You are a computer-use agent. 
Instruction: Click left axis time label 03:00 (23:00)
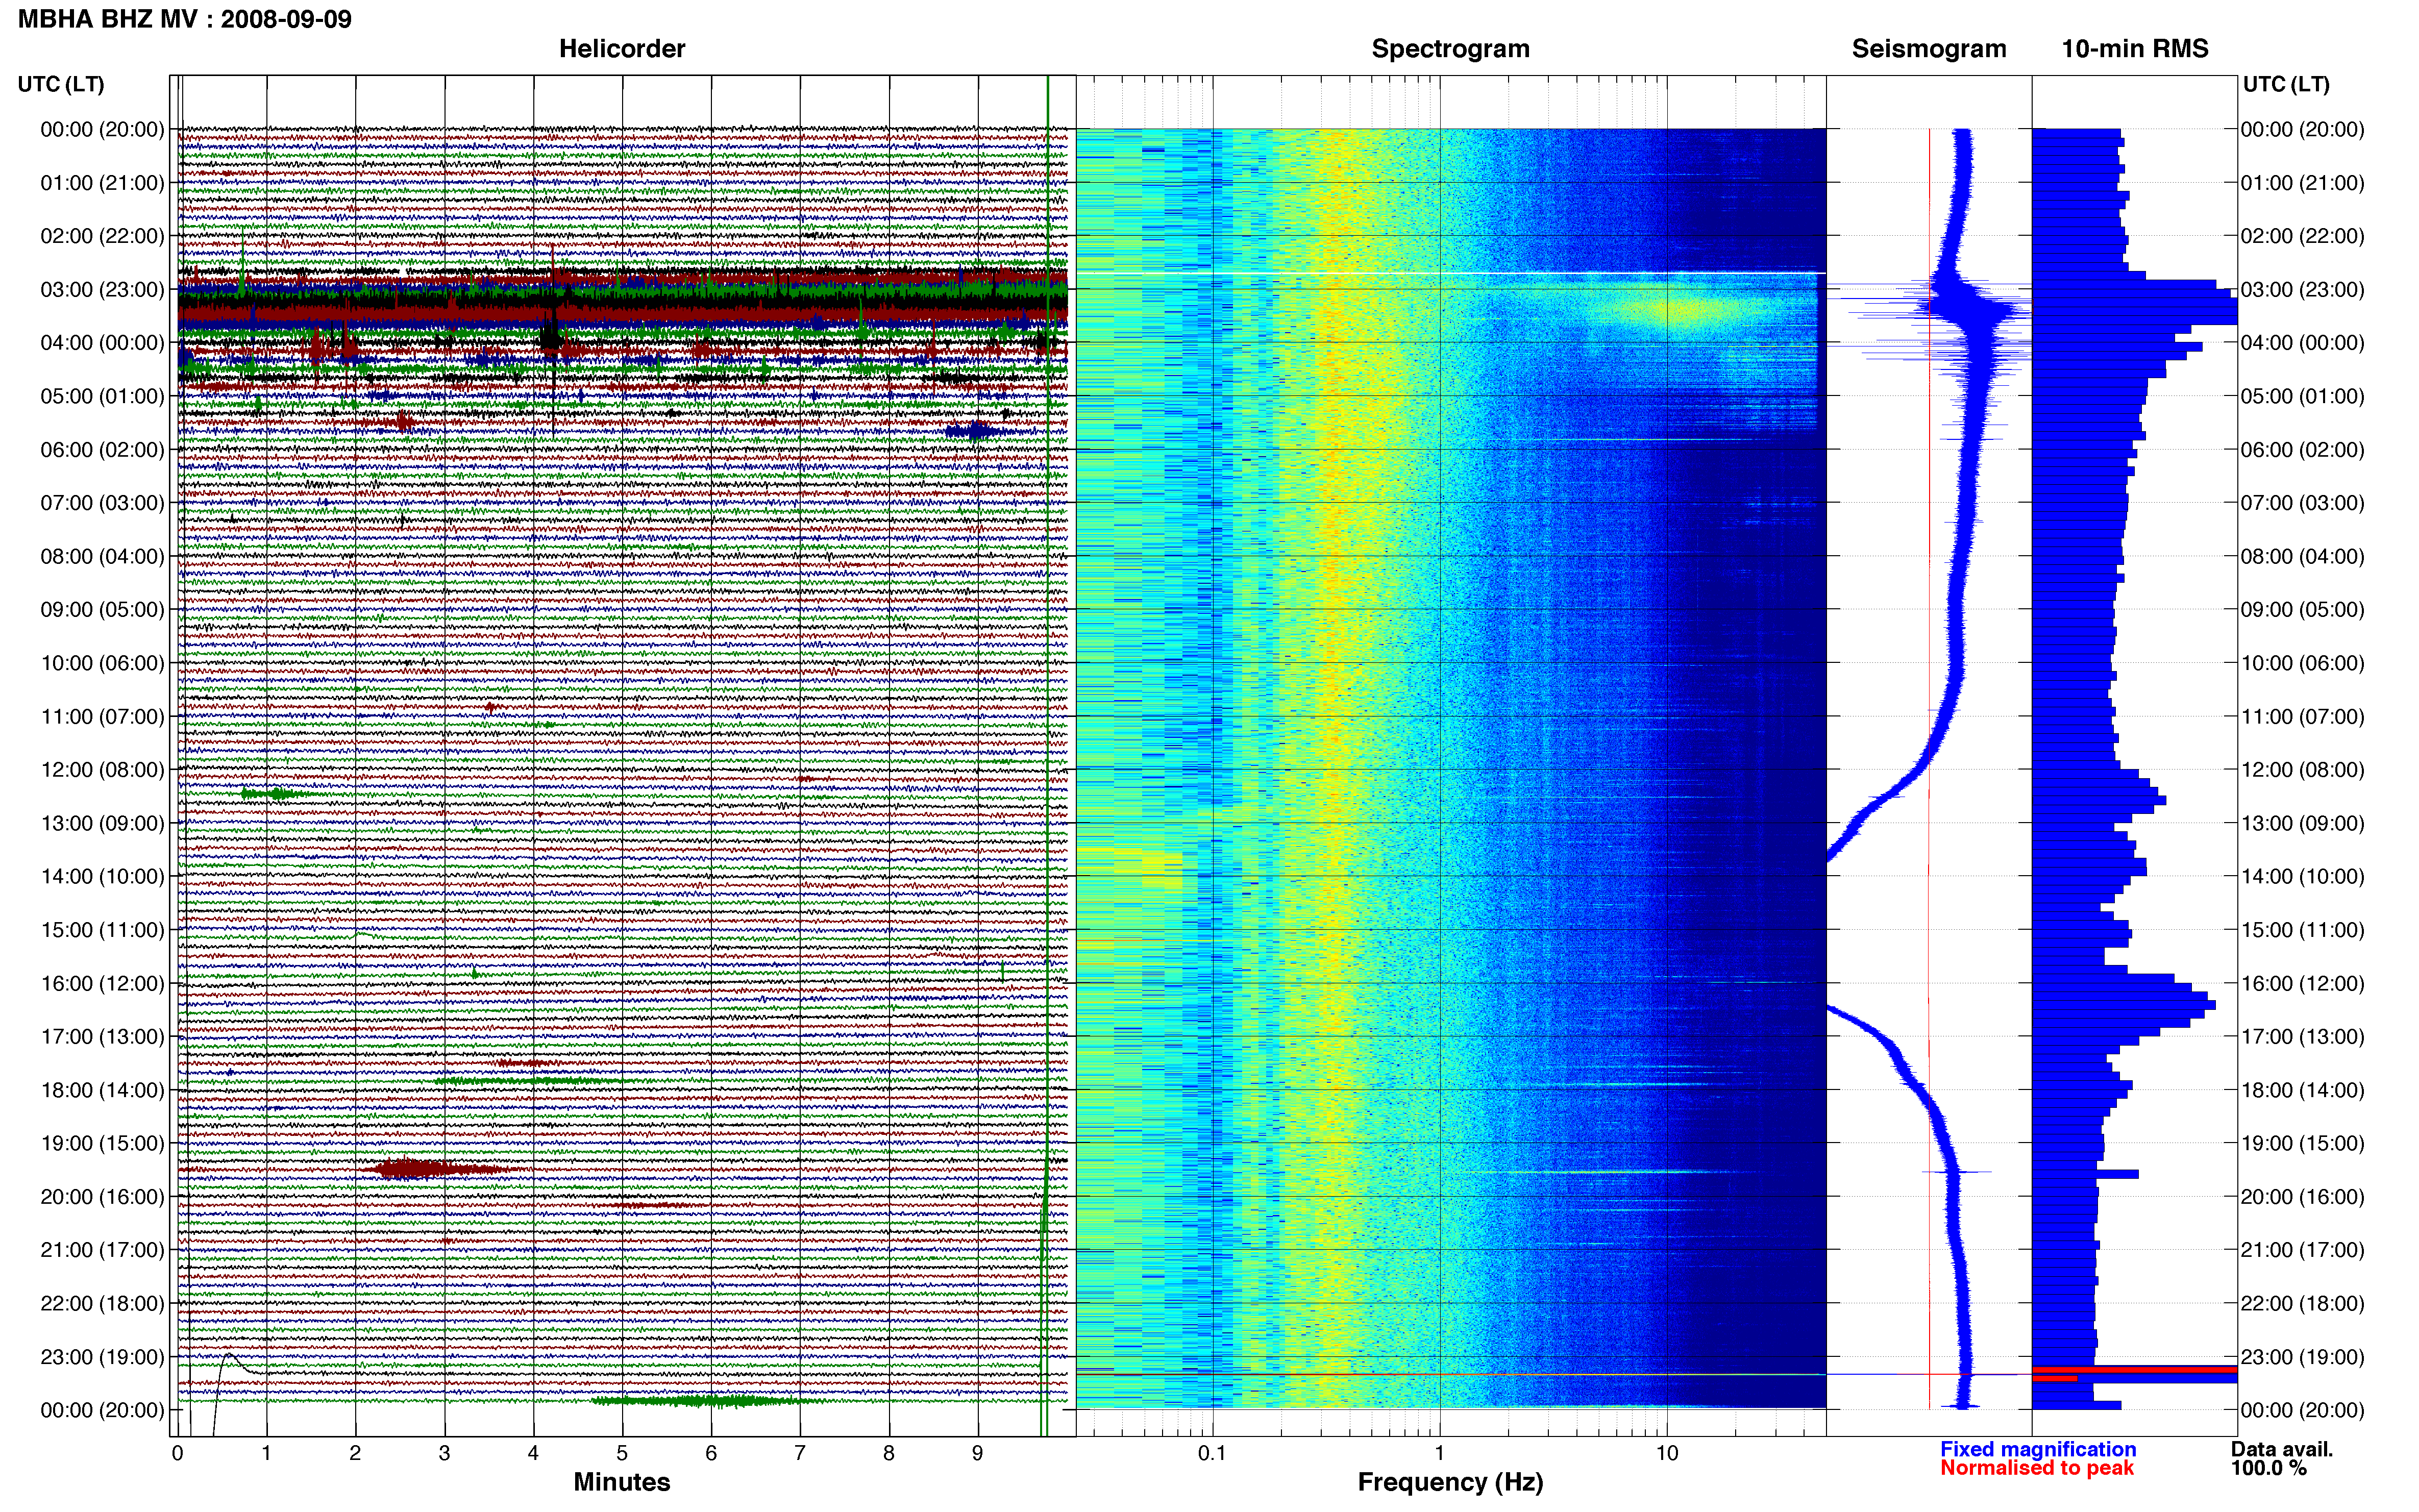click(x=103, y=290)
